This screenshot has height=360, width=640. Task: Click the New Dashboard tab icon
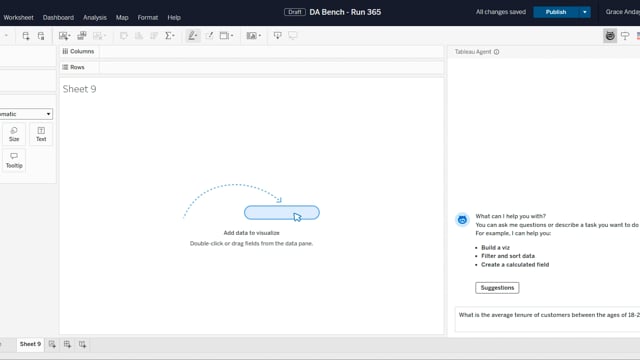click(67, 344)
